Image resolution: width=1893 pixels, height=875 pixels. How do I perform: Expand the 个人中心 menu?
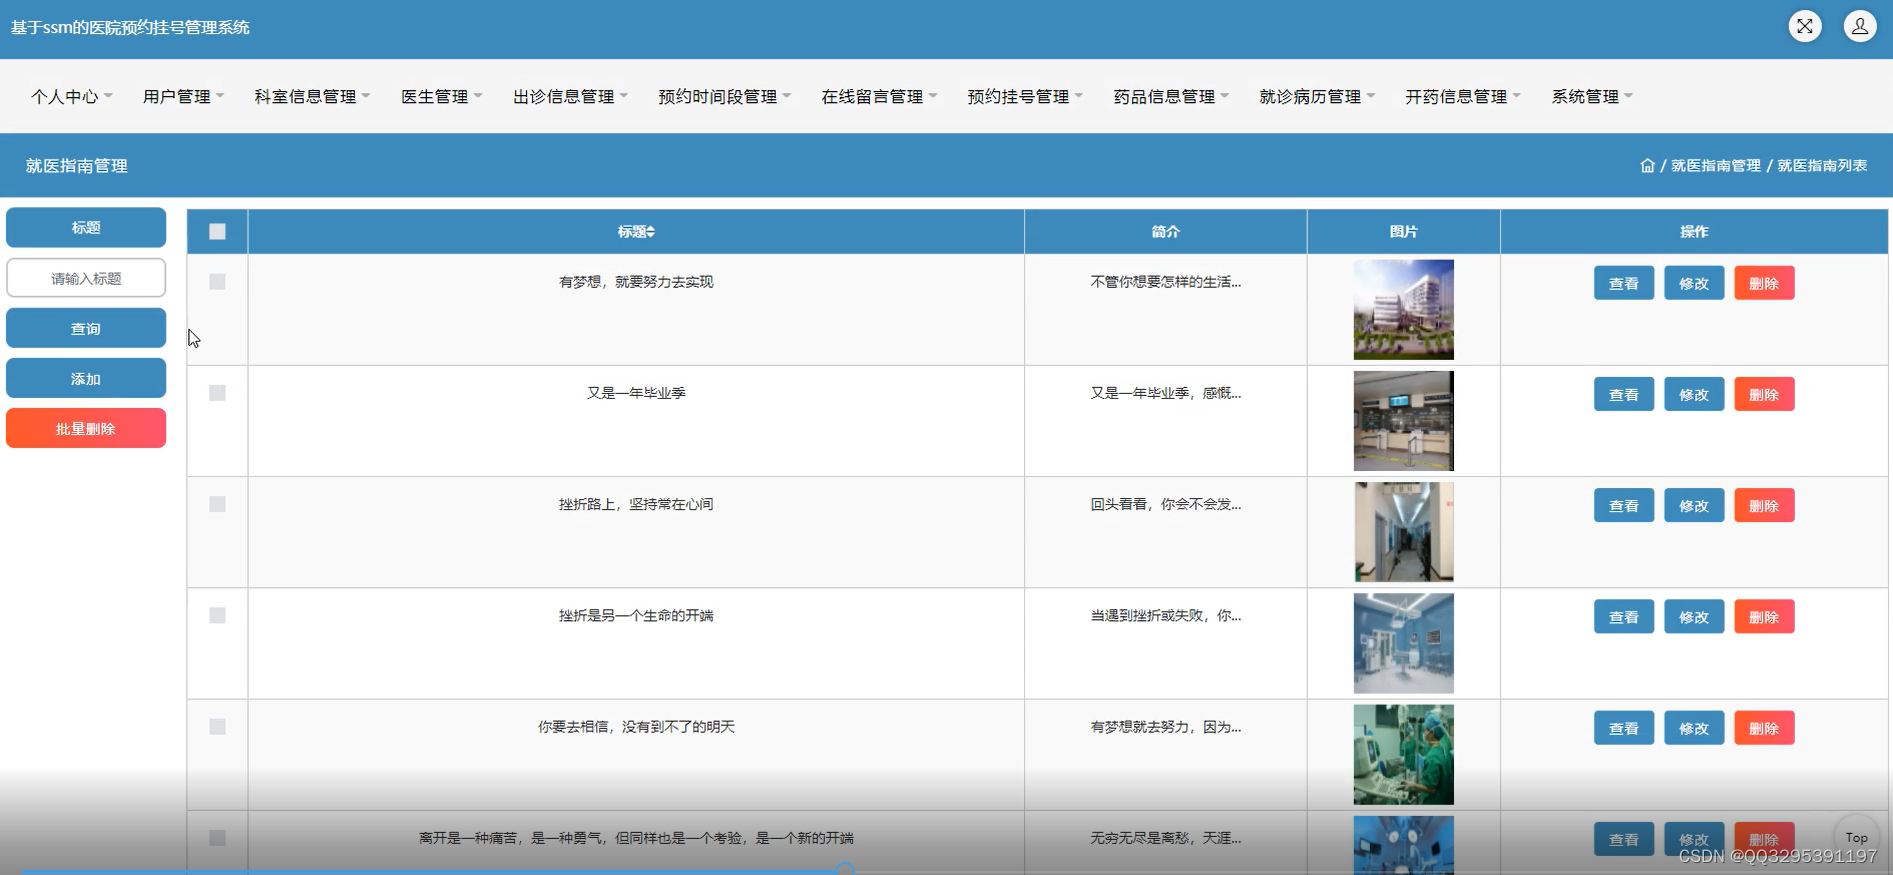click(x=71, y=96)
